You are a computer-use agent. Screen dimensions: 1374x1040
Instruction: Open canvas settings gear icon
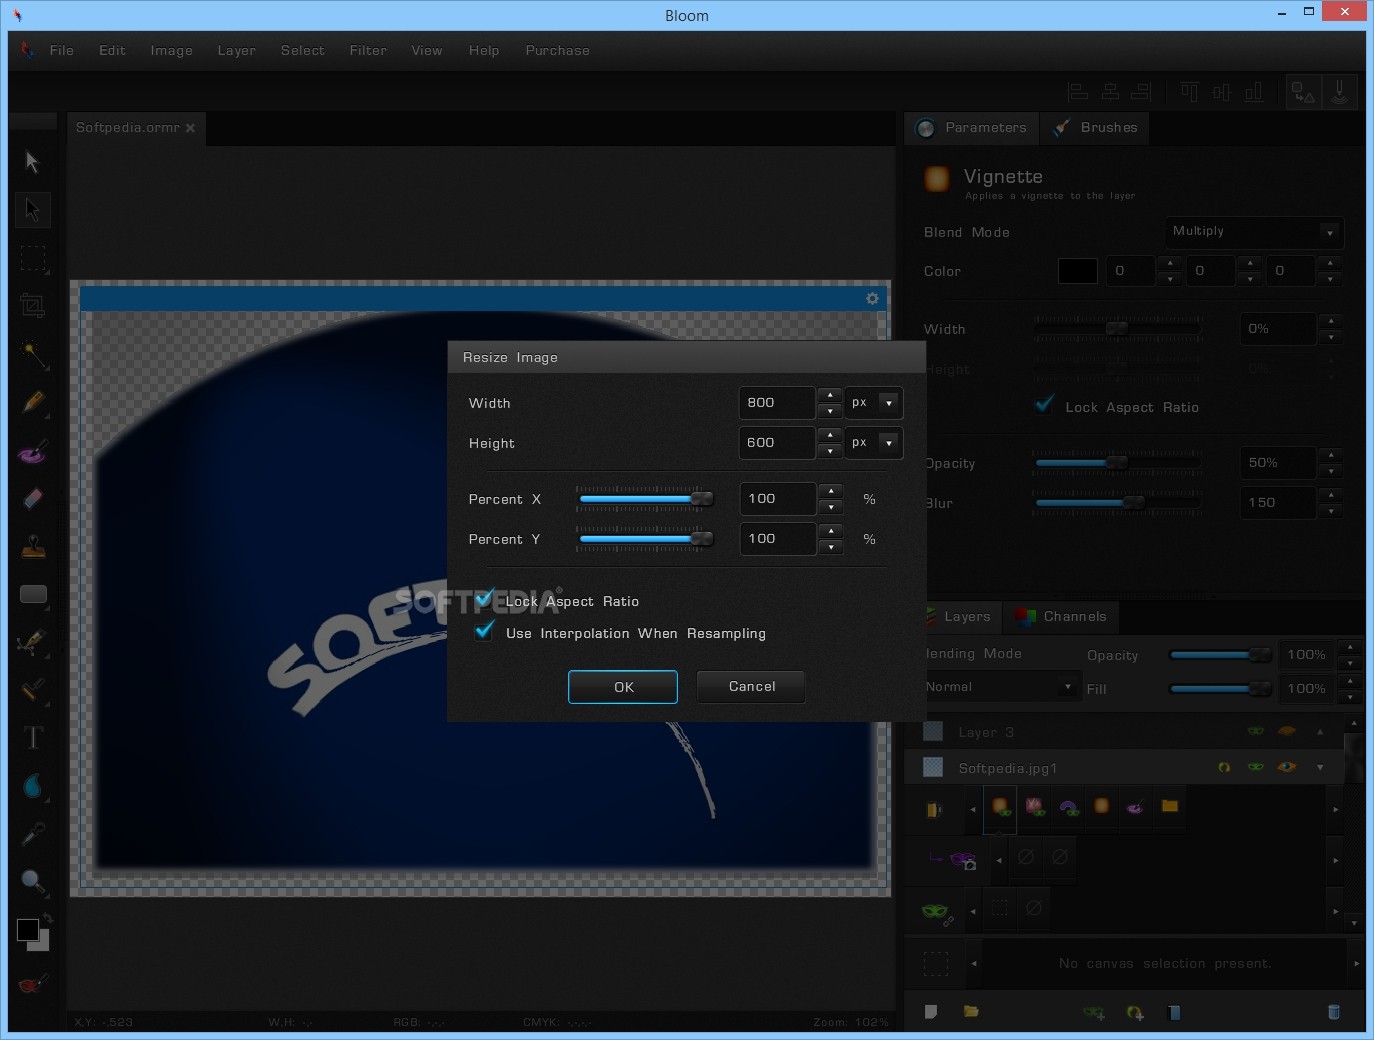pyautogui.click(x=872, y=298)
